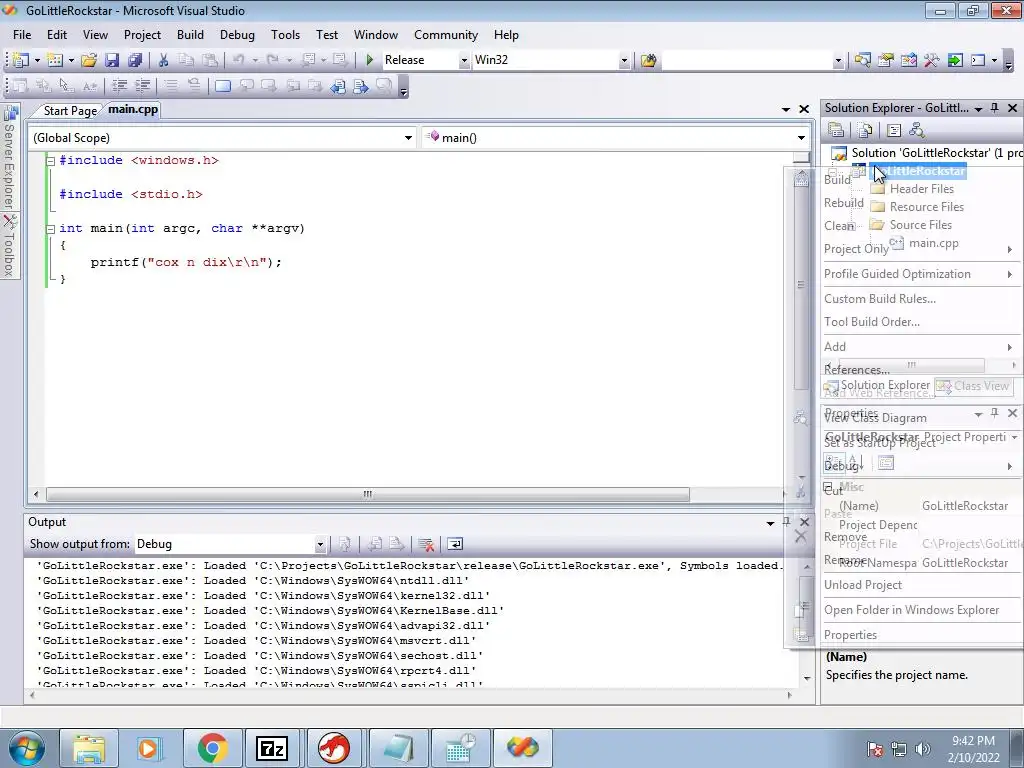
Task: Click the Save All icon
Action: click(x=135, y=60)
